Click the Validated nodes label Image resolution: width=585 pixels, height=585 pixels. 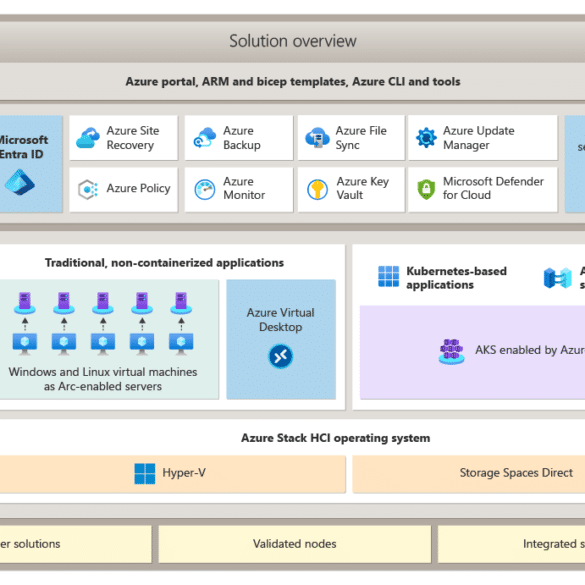(x=294, y=544)
